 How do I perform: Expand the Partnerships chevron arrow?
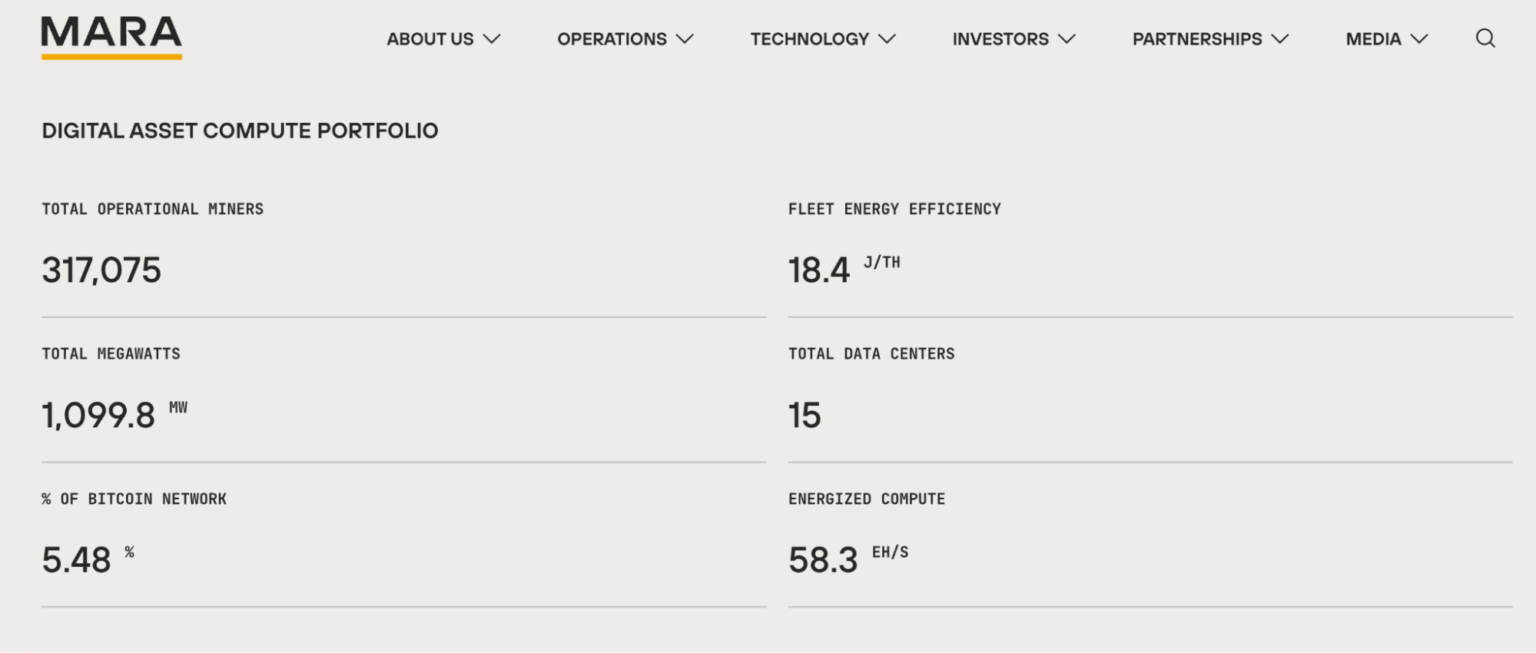point(1280,39)
